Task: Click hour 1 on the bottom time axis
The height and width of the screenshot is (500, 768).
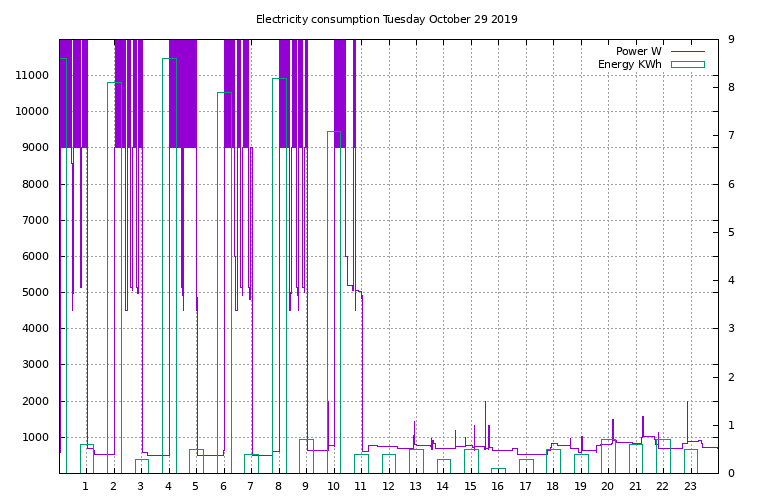Action: pos(86,486)
